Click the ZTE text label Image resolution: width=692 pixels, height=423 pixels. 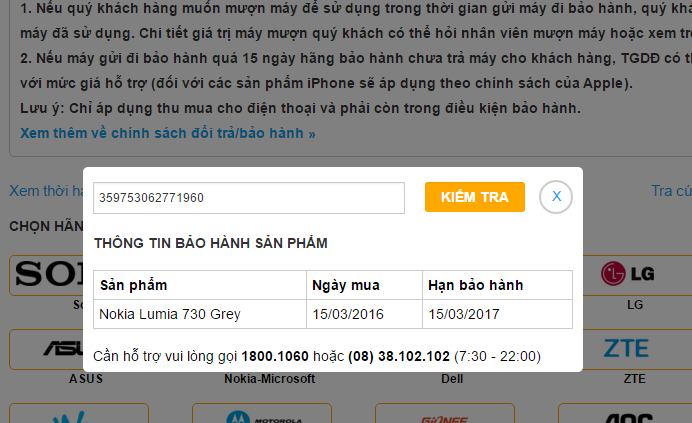click(x=635, y=379)
